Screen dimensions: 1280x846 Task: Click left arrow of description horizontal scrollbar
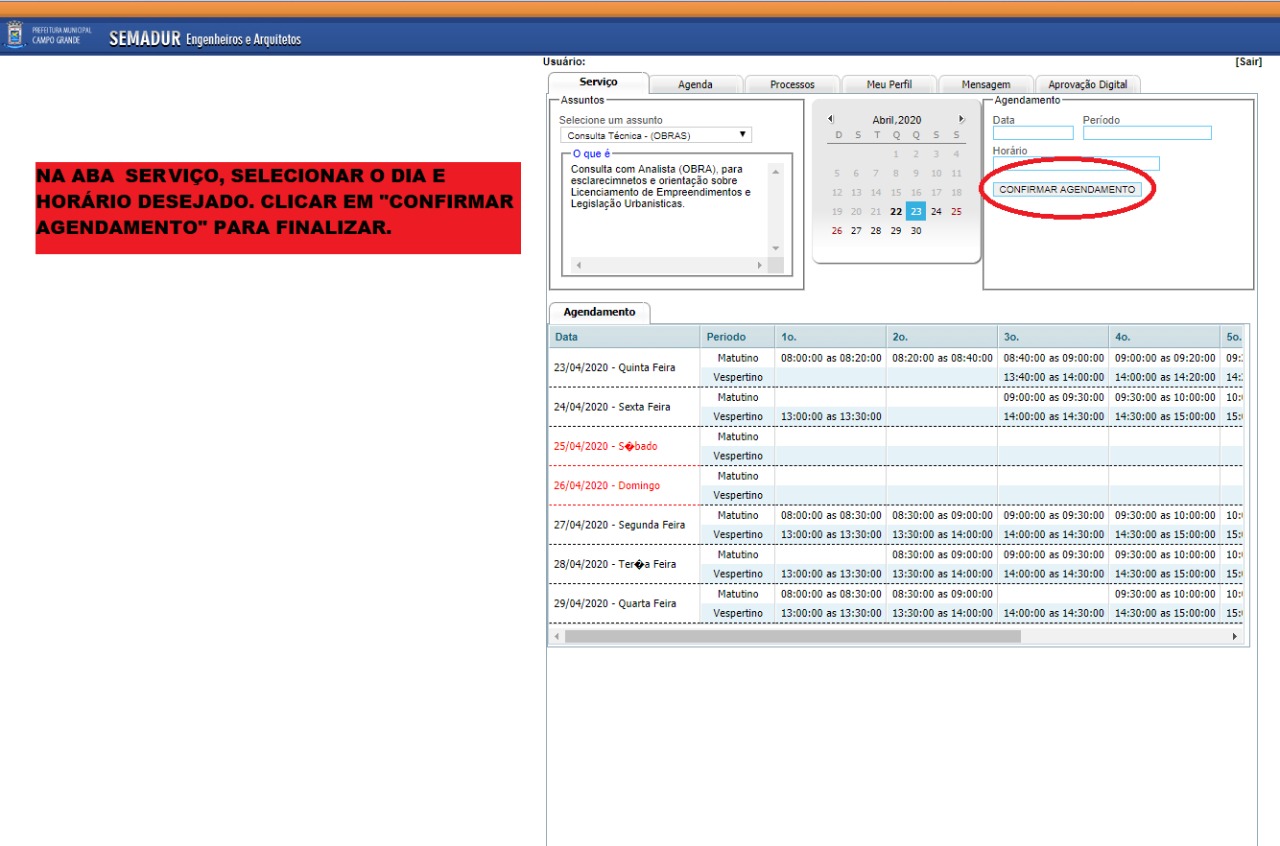[579, 265]
